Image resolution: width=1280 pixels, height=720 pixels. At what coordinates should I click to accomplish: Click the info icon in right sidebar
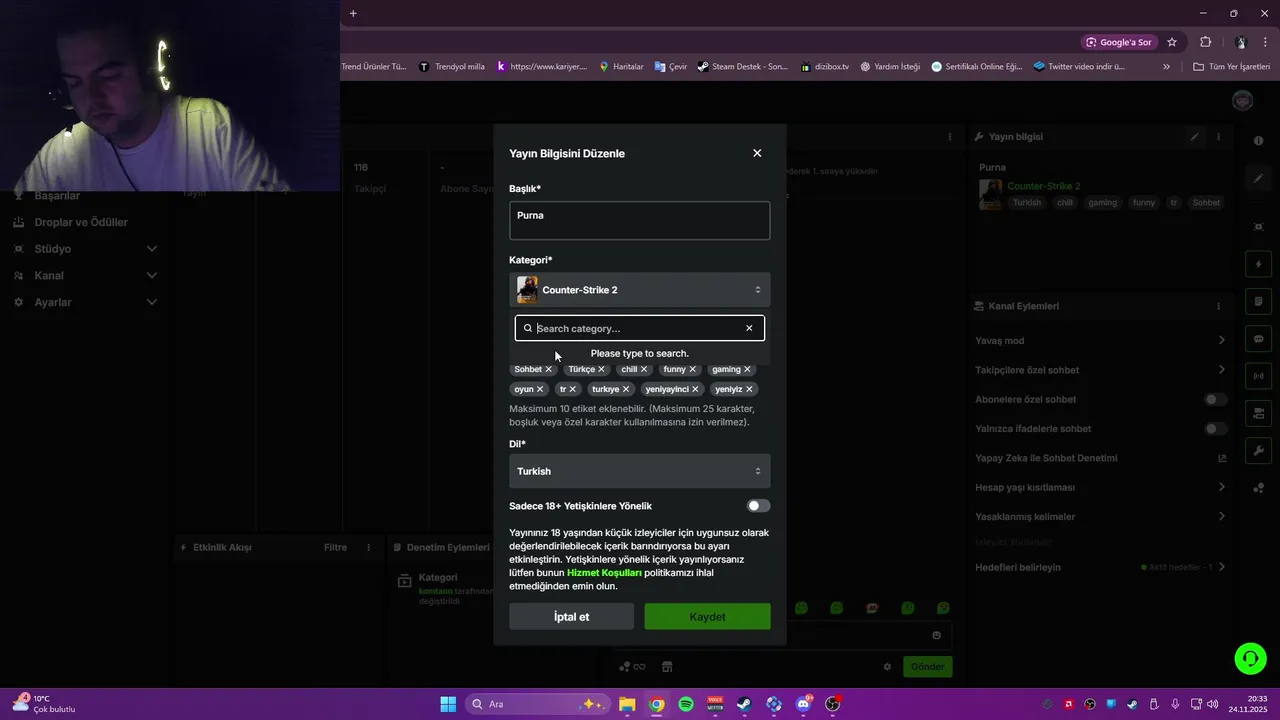click(x=1259, y=141)
